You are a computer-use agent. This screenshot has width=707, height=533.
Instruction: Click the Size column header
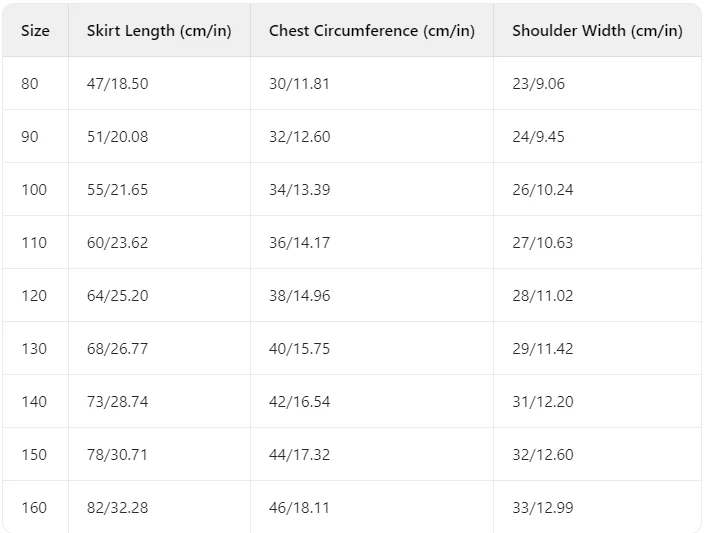[x=35, y=31]
